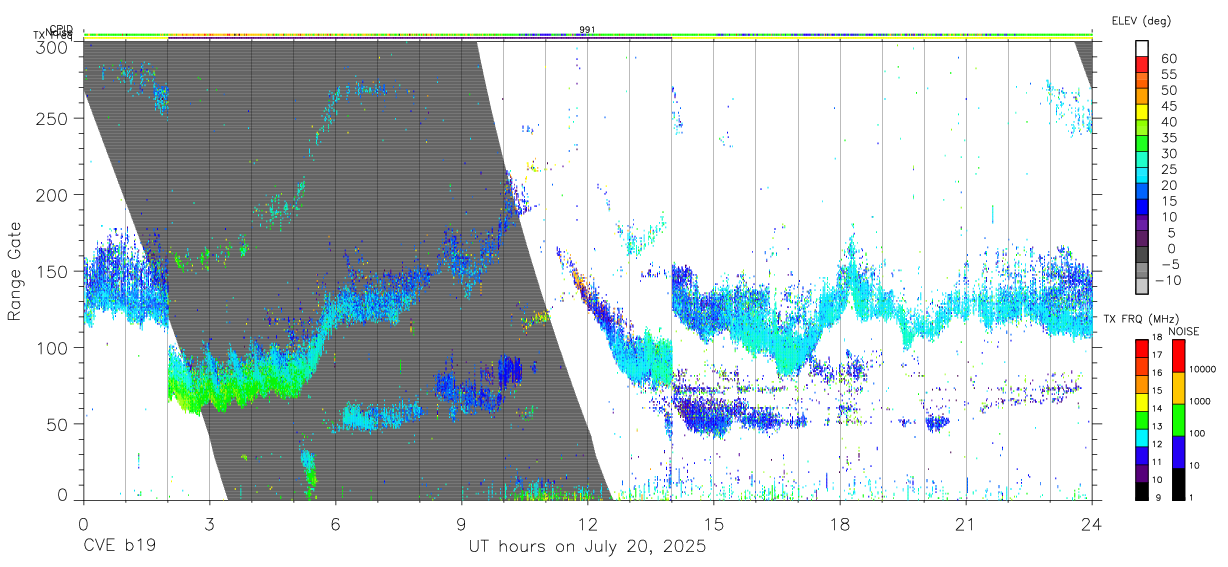This screenshot has width=1228, height=567.
Task: Click the light gray bottom swatch of ELEV bar
Action: pos(1142,286)
